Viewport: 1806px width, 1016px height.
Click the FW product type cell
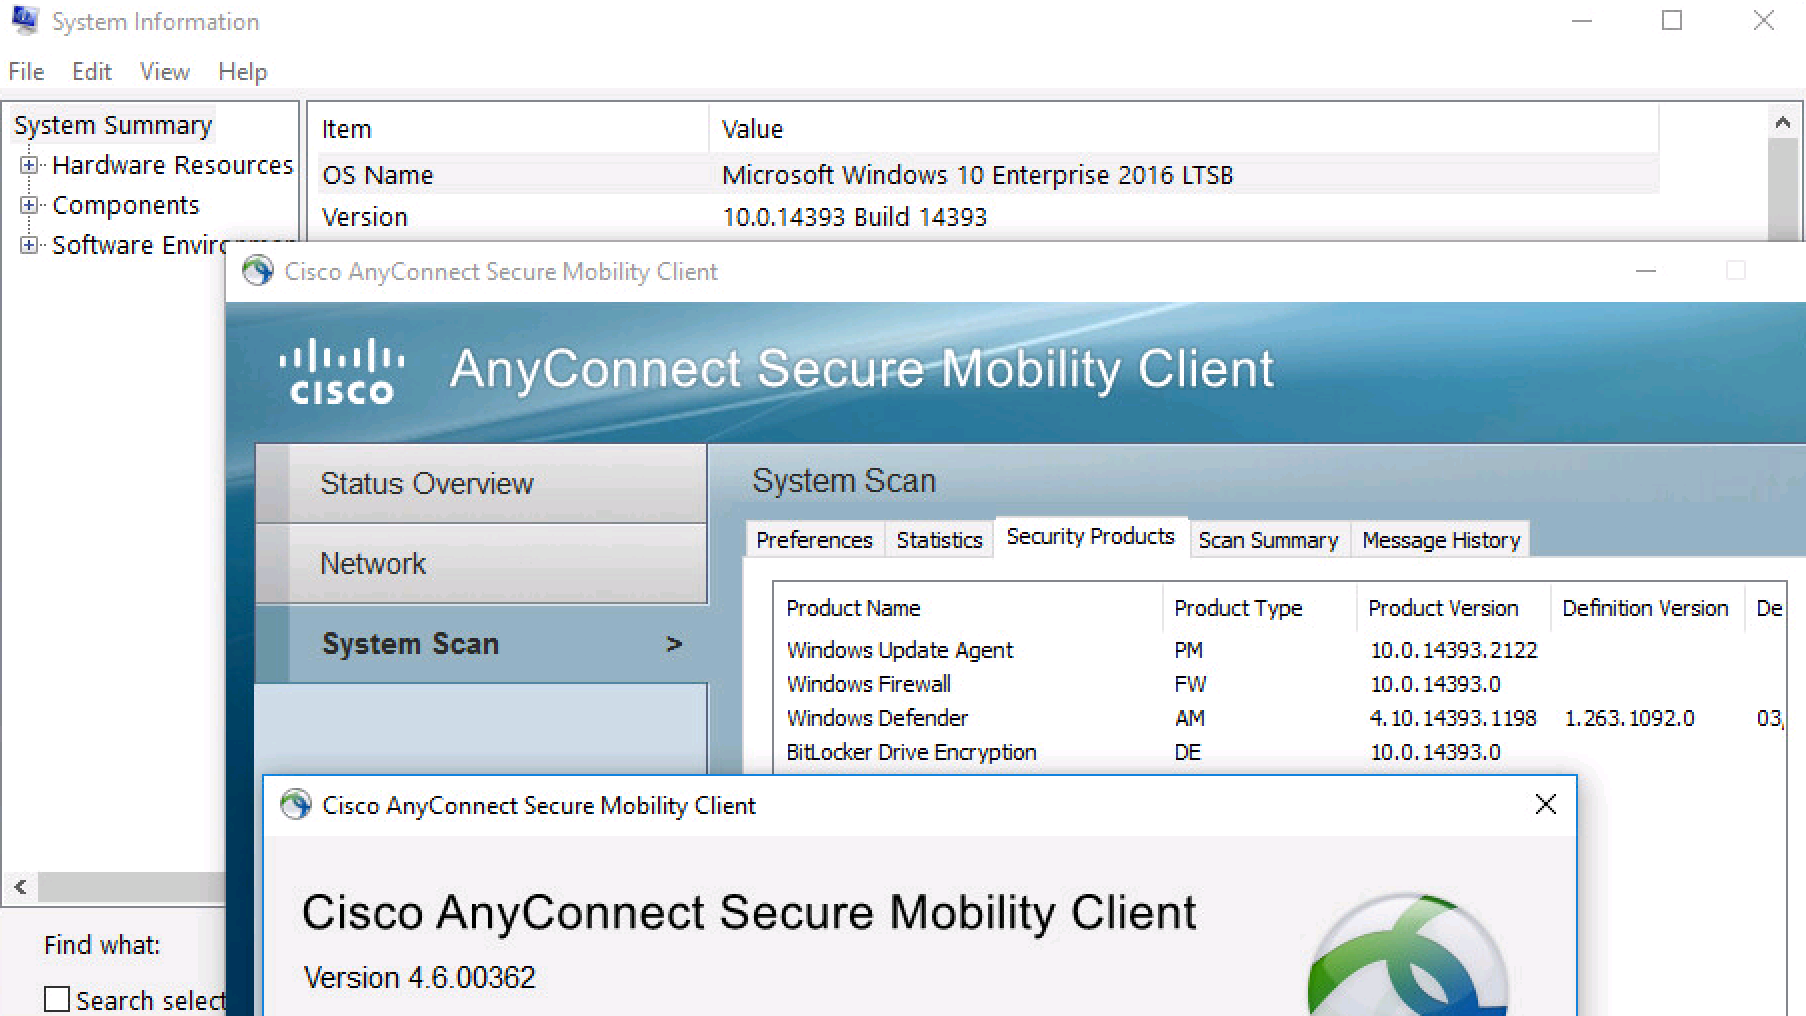[1190, 684]
